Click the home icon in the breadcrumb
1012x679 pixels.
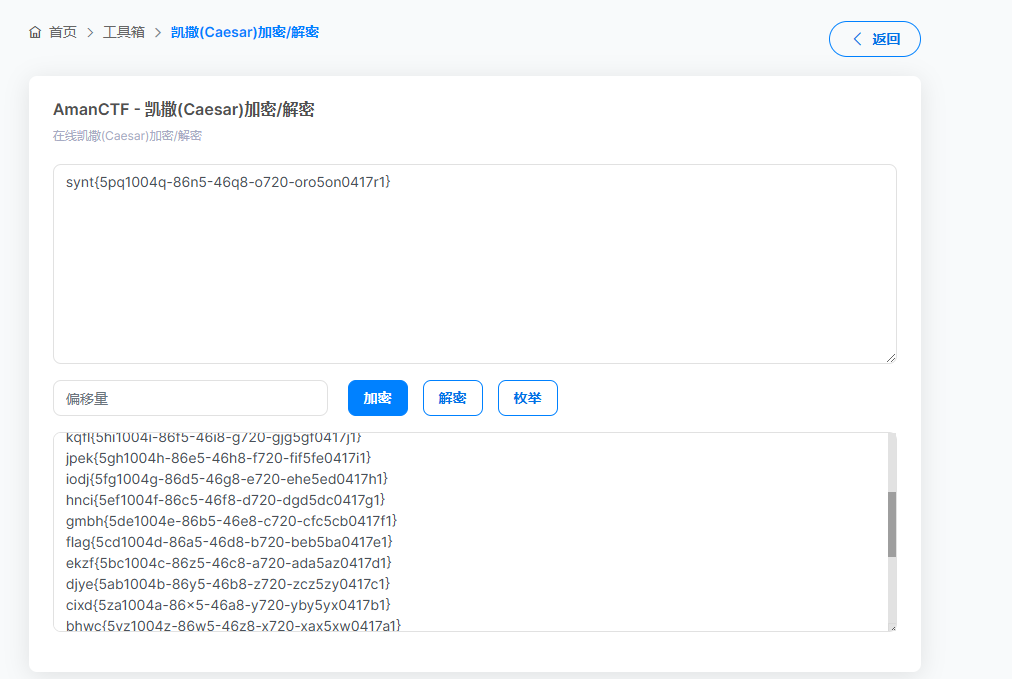[36, 32]
